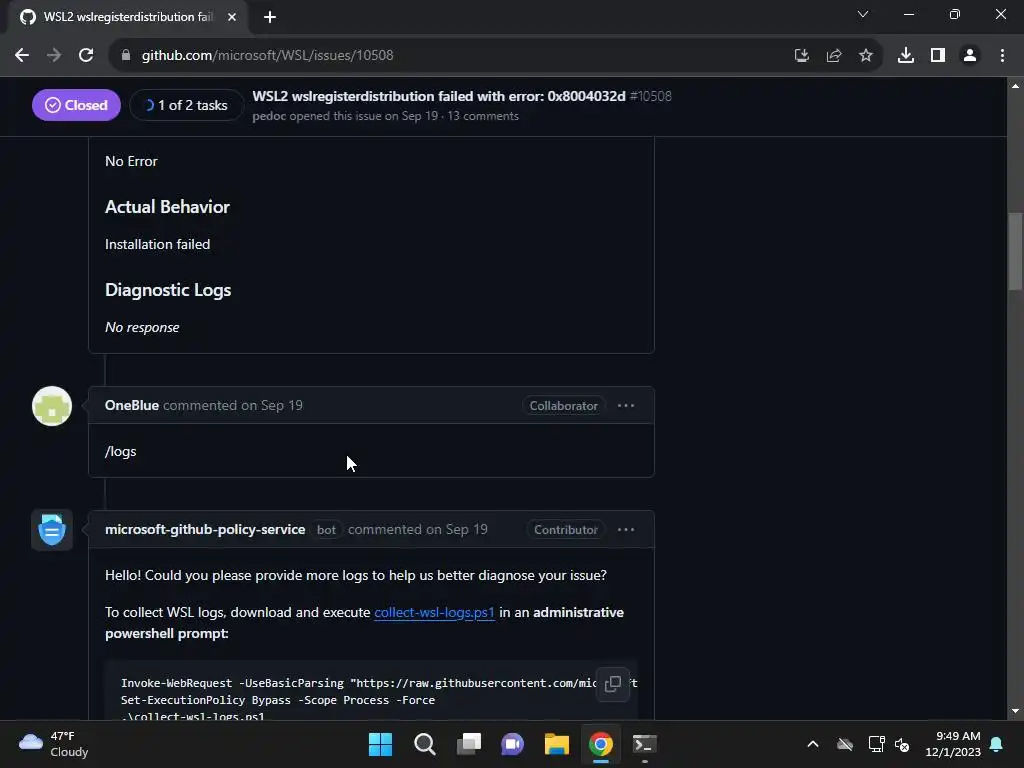Image resolution: width=1024 pixels, height=768 pixels.
Task: Bookmark this page with star icon
Action: pyautogui.click(x=866, y=56)
